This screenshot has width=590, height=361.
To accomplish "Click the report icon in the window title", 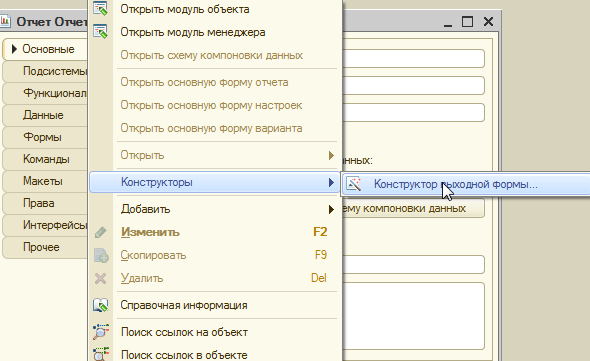I will click(x=5, y=21).
